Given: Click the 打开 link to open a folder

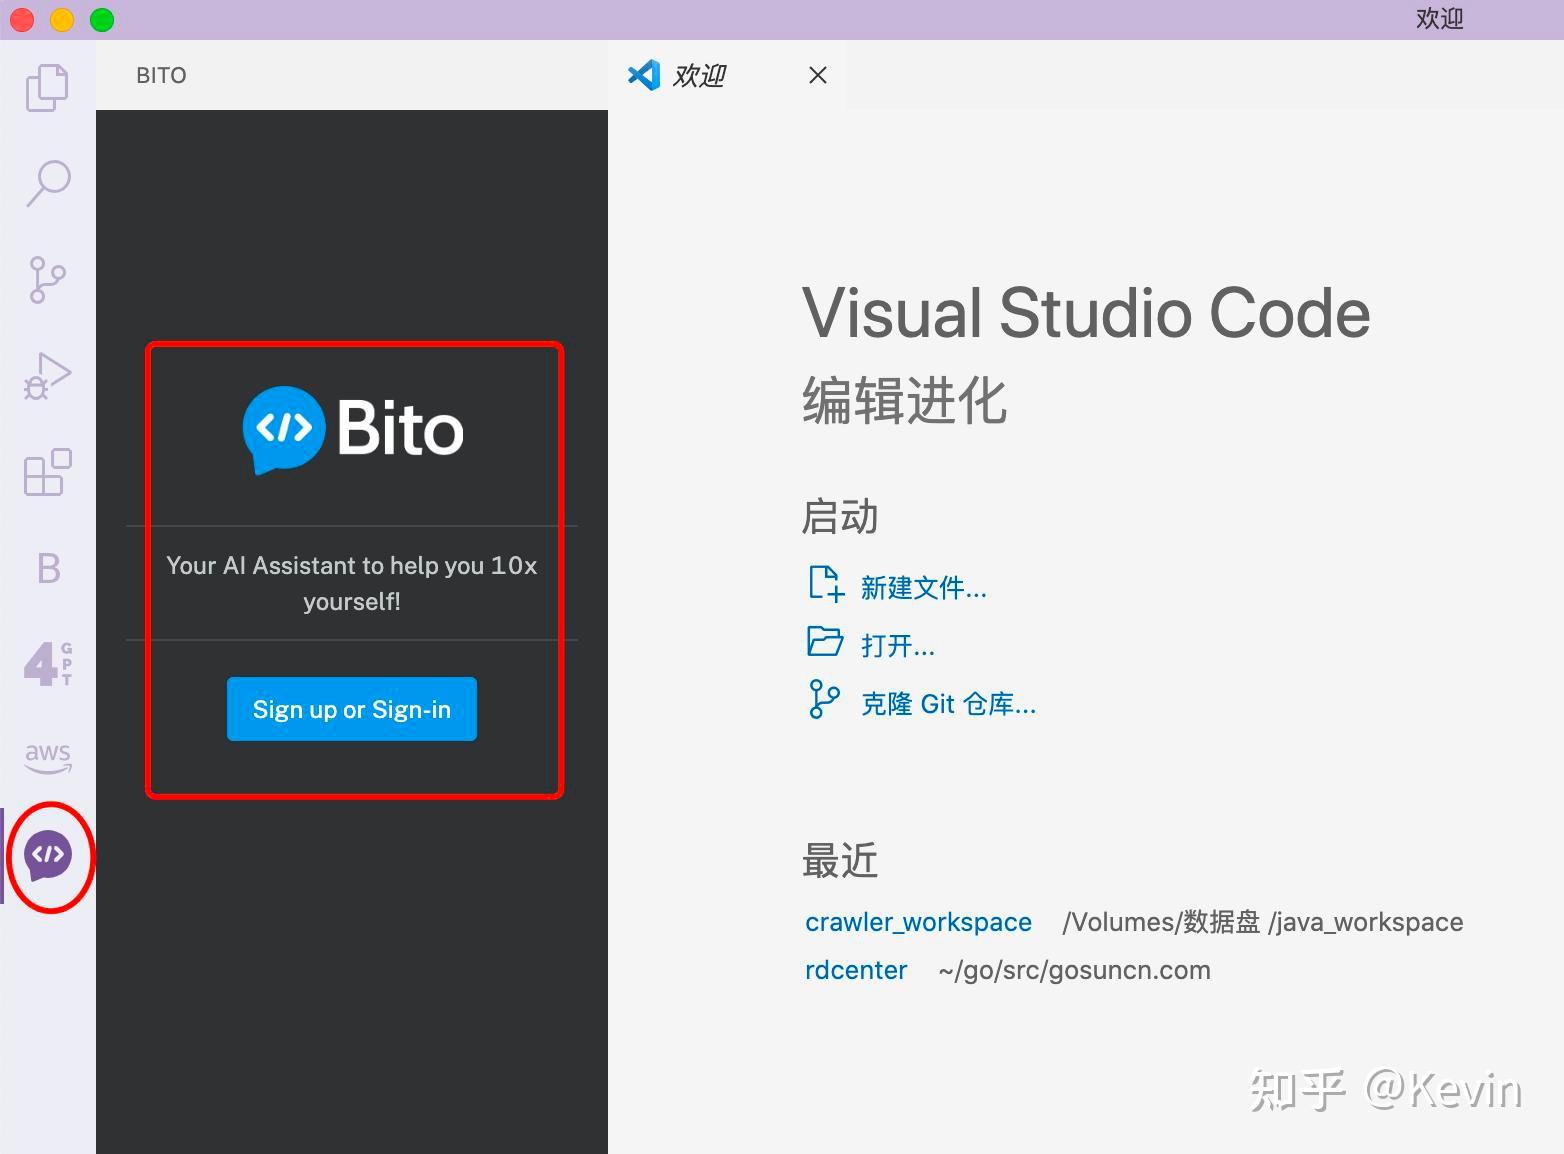Looking at the screenshot, I should tap(897, 645).
